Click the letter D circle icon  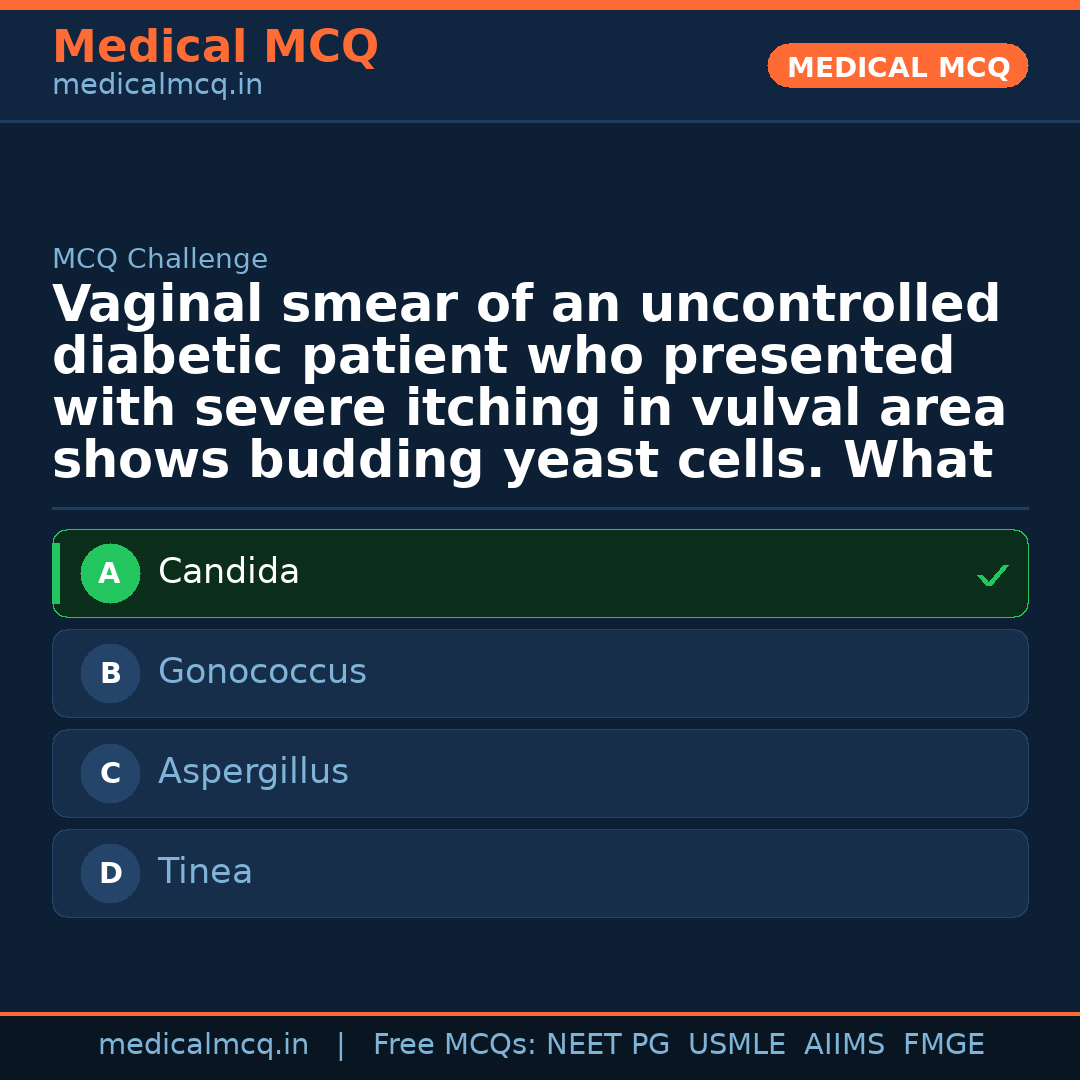tap(110, 874)
